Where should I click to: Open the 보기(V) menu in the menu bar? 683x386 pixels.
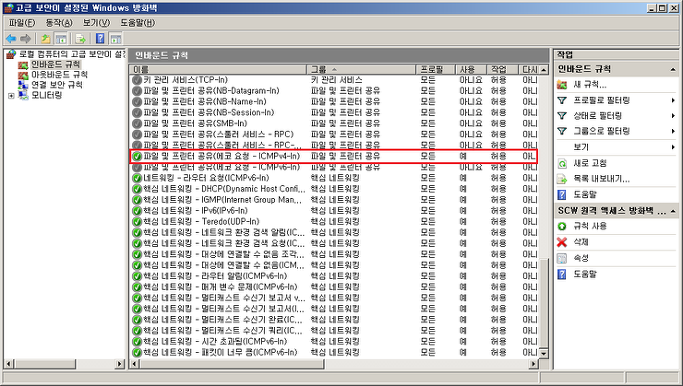click(96, 23)
